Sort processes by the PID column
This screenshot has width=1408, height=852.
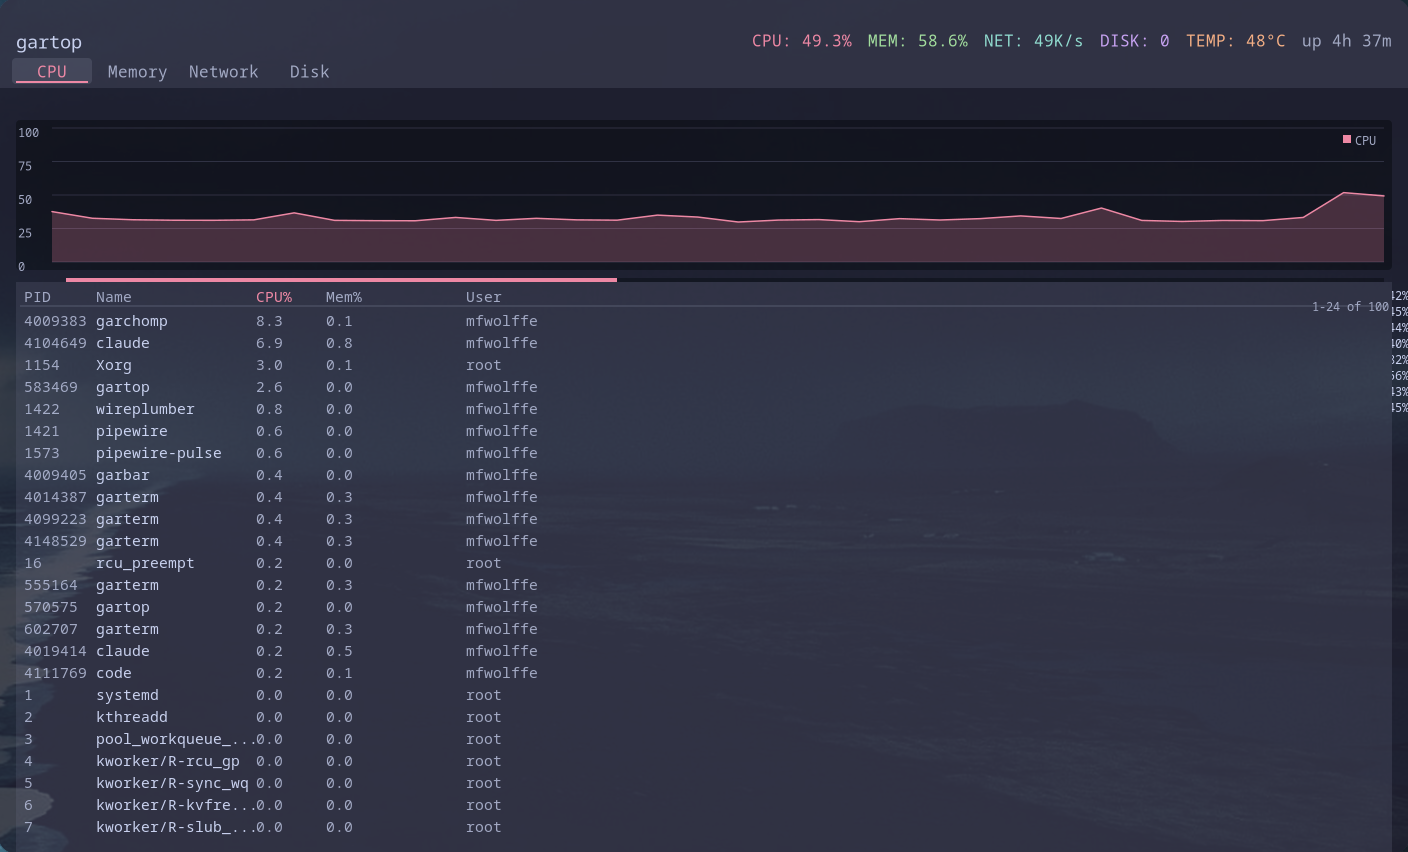pyautogui.click(x=38, y=296)
